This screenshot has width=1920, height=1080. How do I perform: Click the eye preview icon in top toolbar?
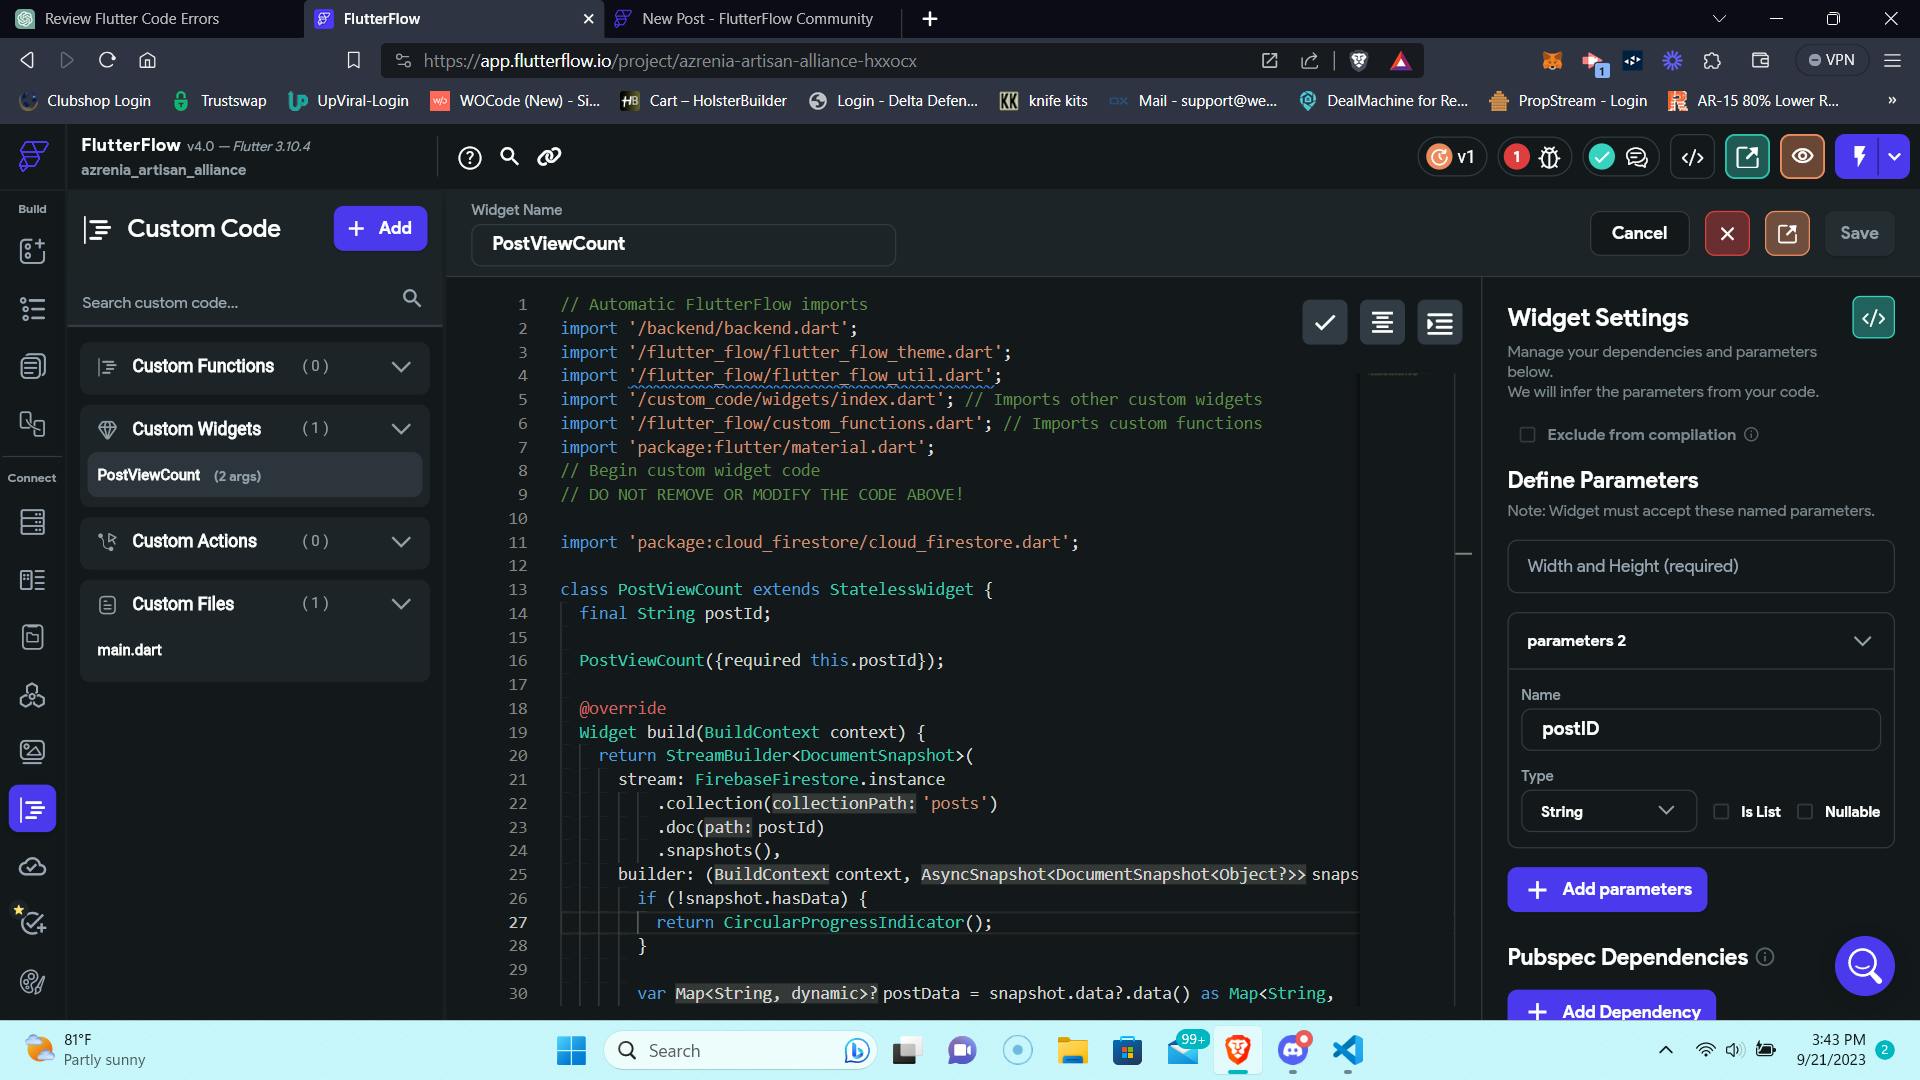(x=1802, y=157)
